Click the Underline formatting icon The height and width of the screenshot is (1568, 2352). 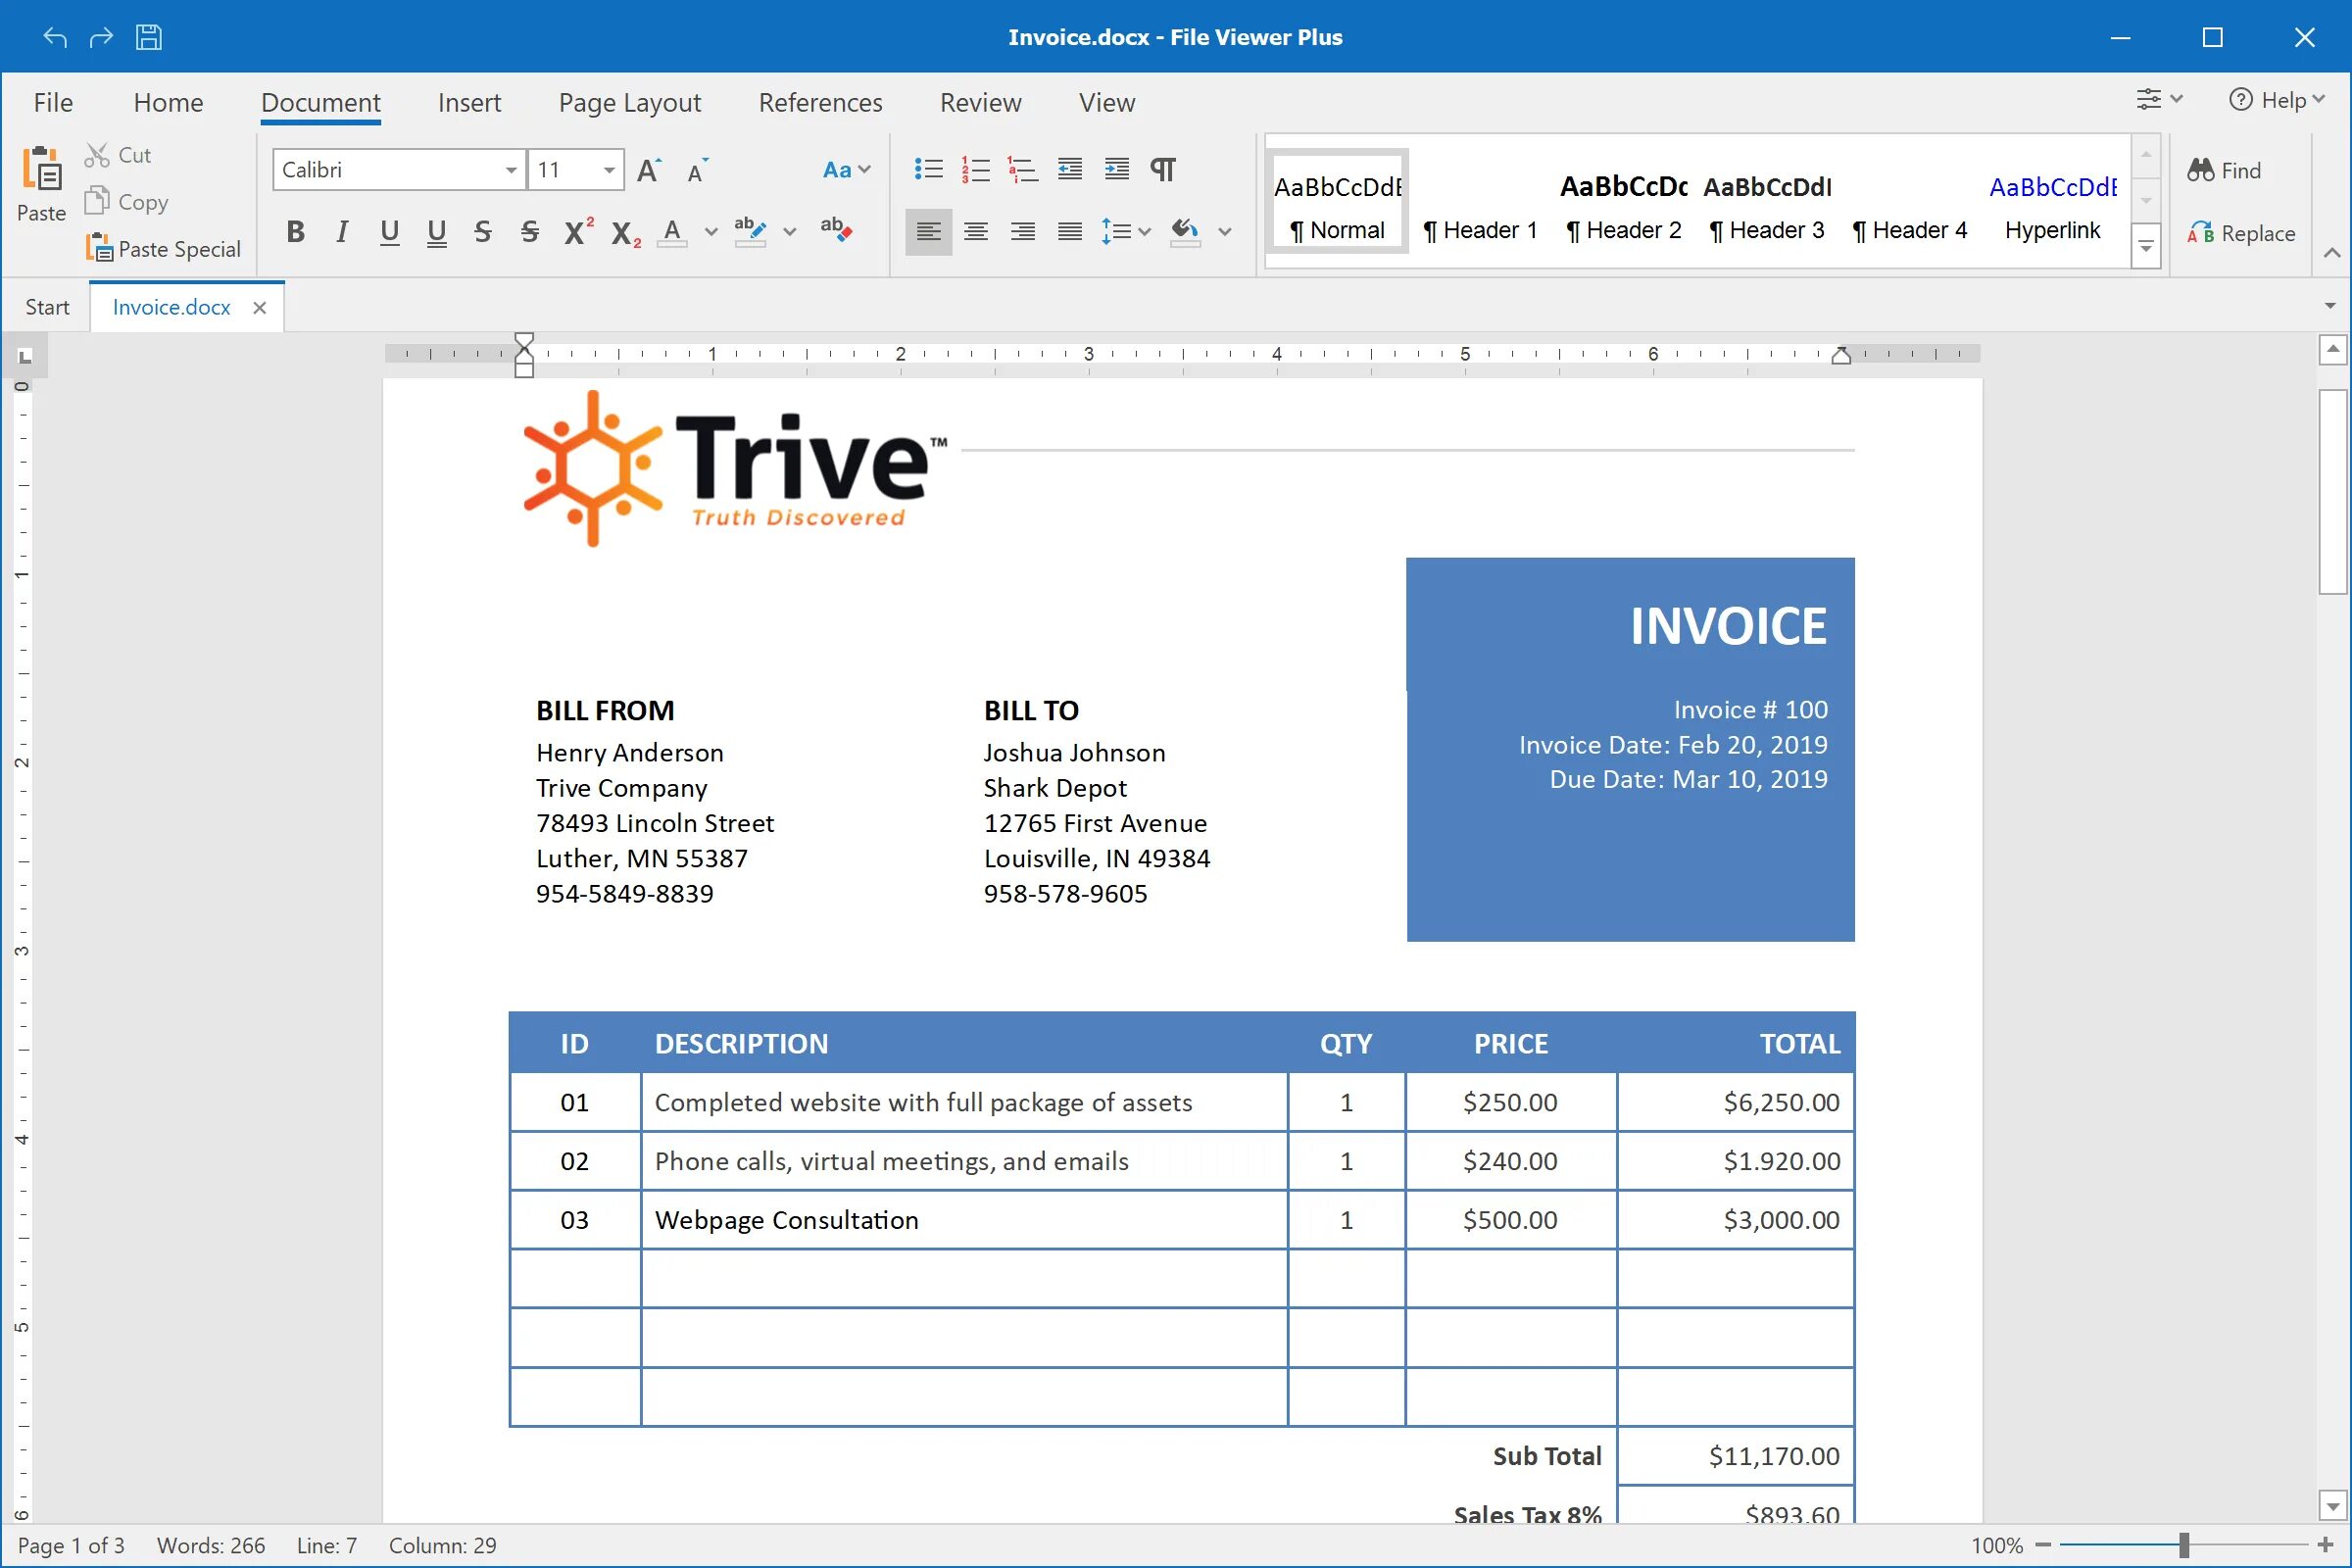(x=388, y=229)
